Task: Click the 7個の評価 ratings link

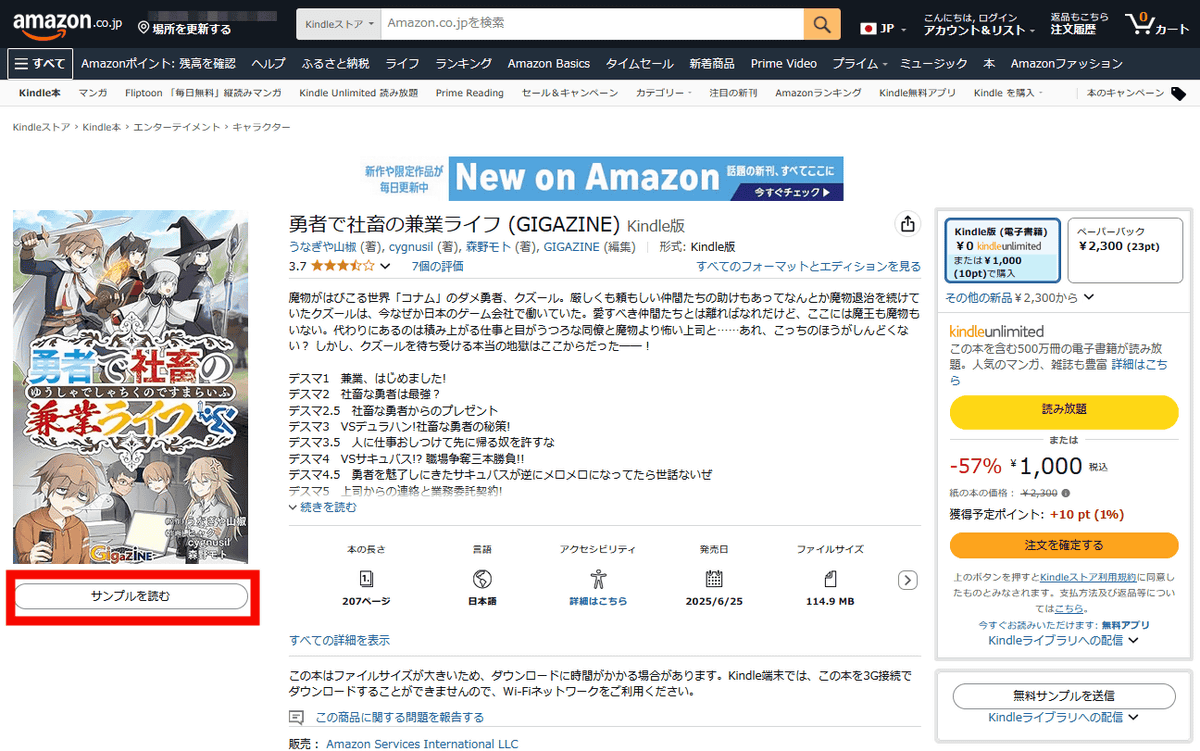Action: [437, 266]
